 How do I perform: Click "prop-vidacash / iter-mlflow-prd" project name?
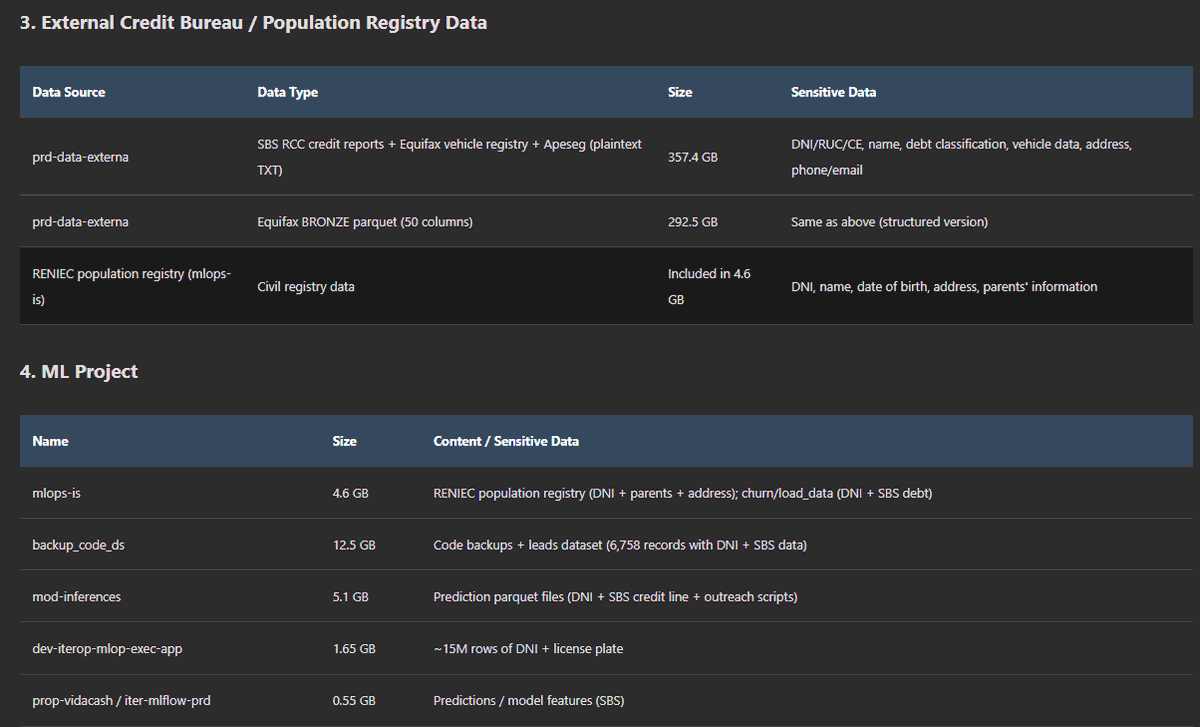pyautogui.click(x=121, y=701)
